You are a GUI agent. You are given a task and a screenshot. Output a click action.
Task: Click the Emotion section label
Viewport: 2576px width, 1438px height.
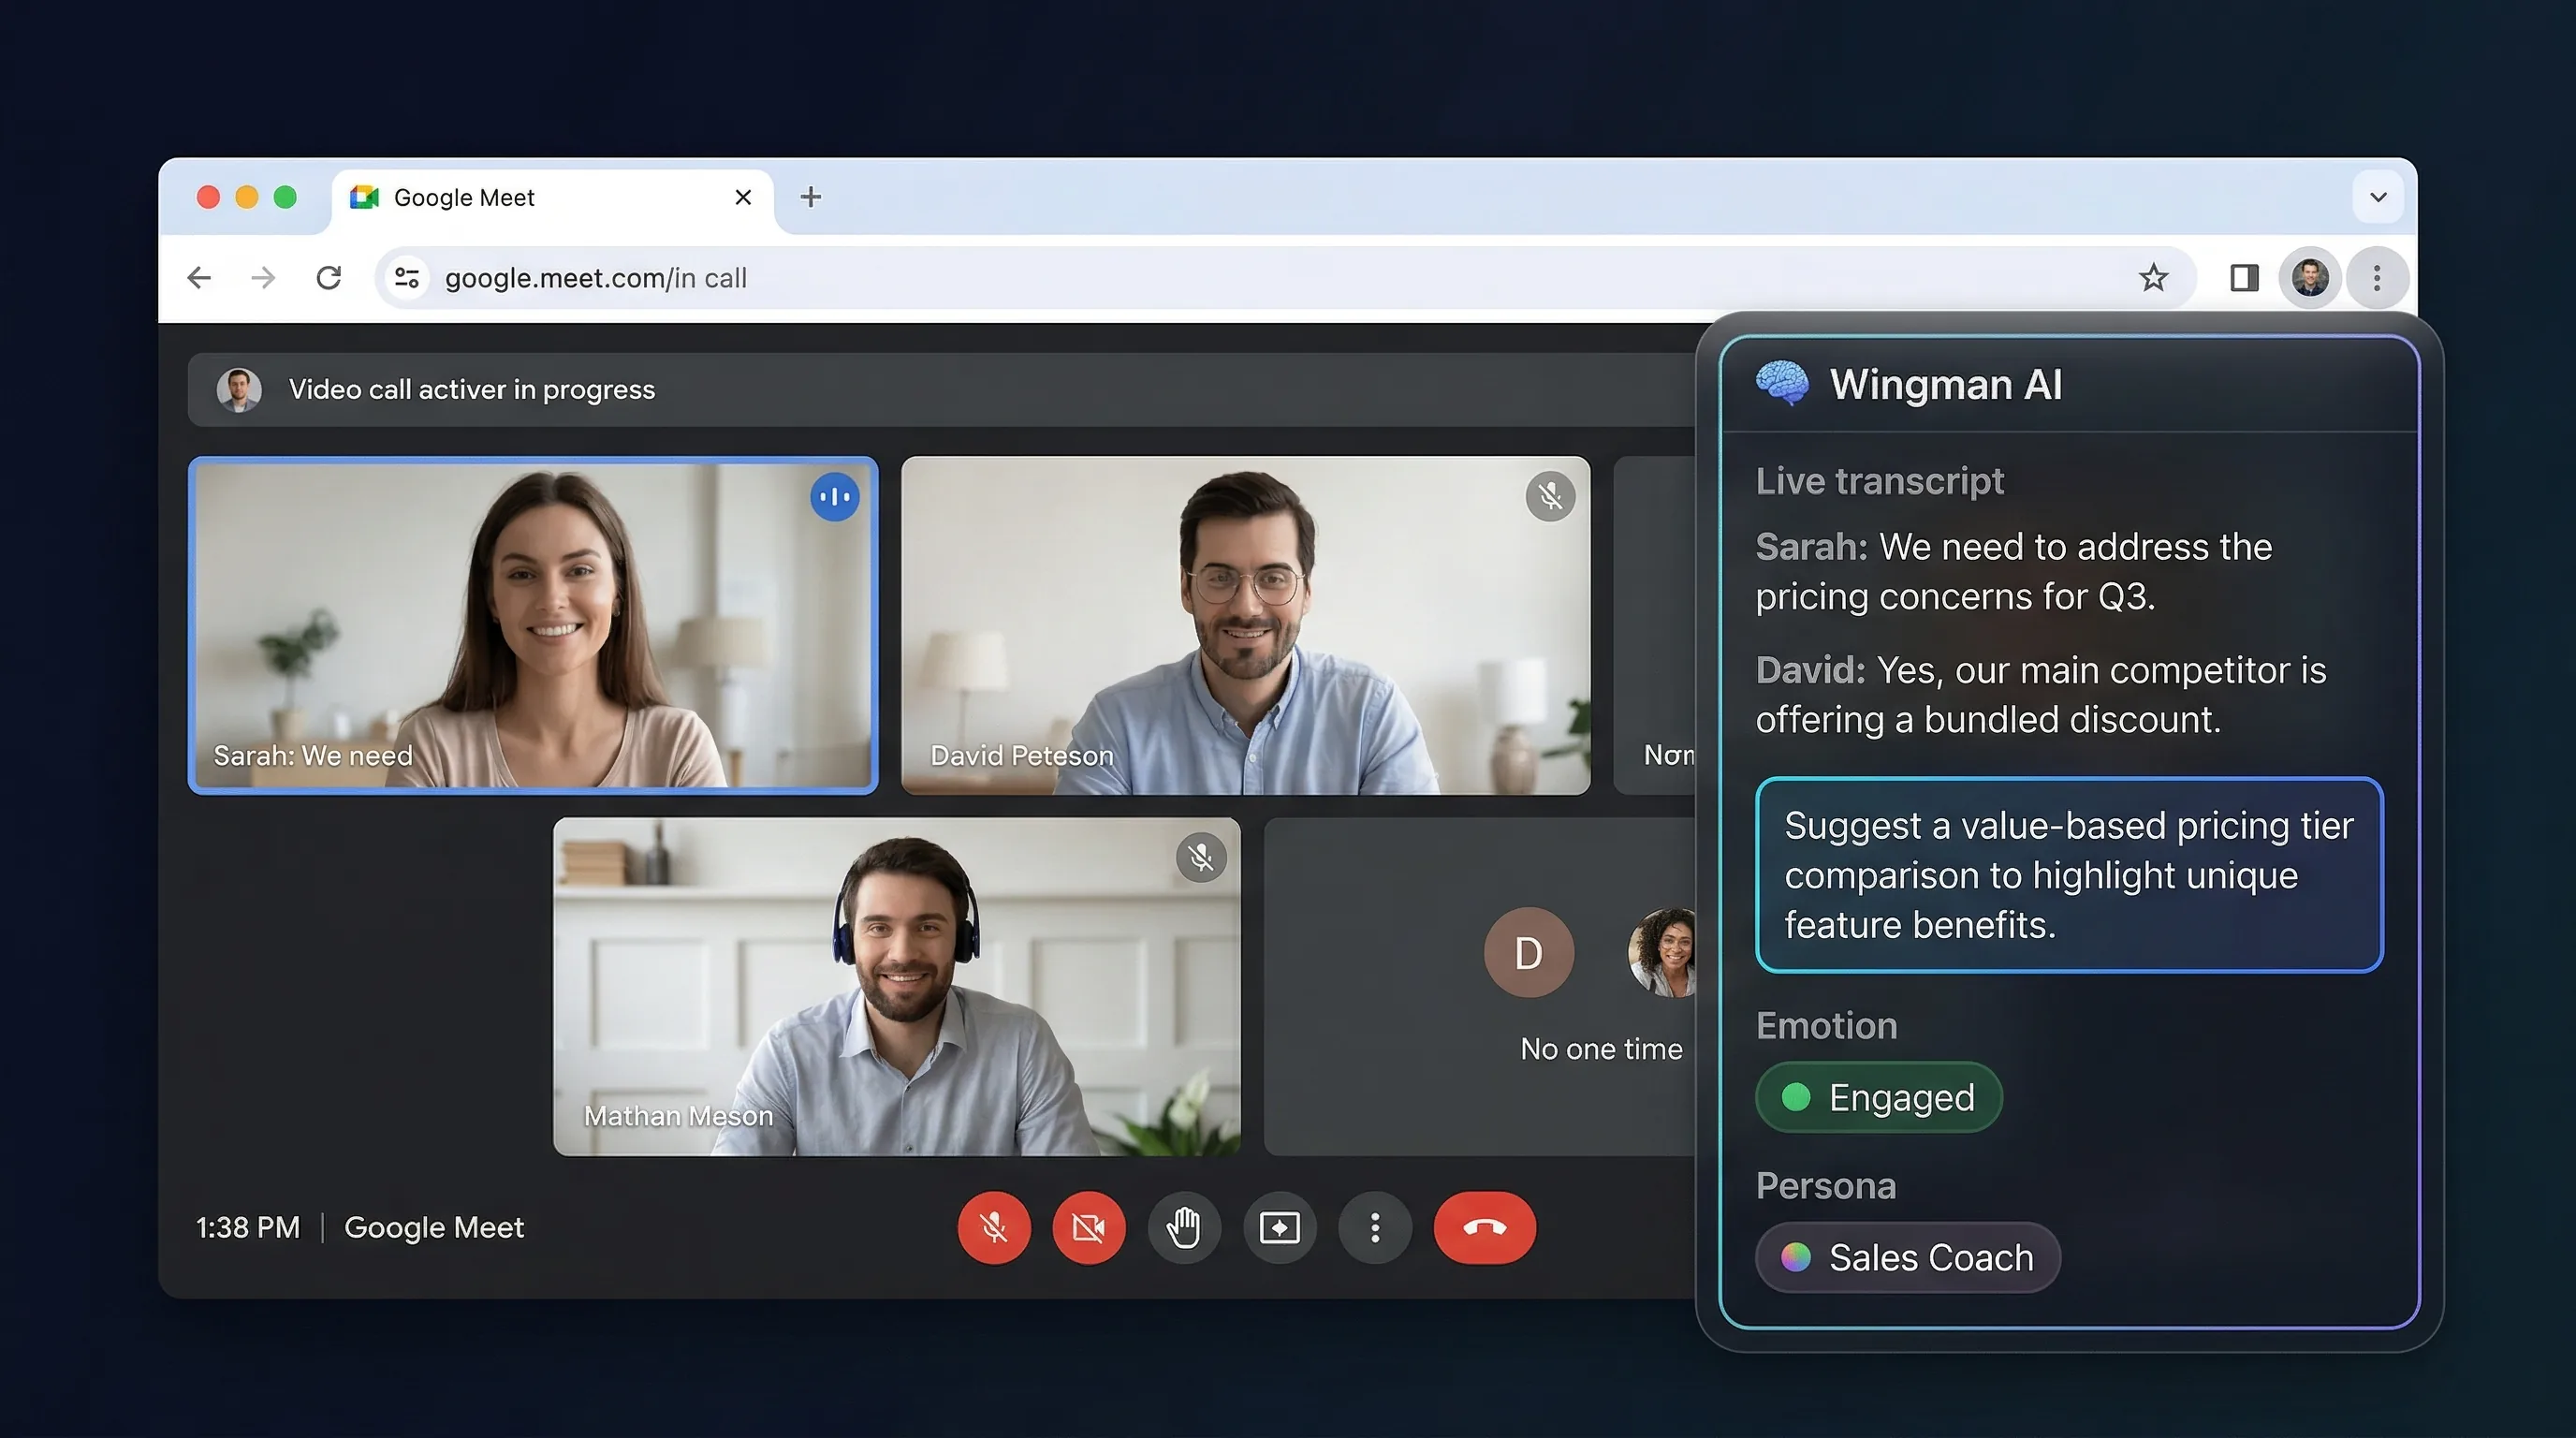1826,1025
